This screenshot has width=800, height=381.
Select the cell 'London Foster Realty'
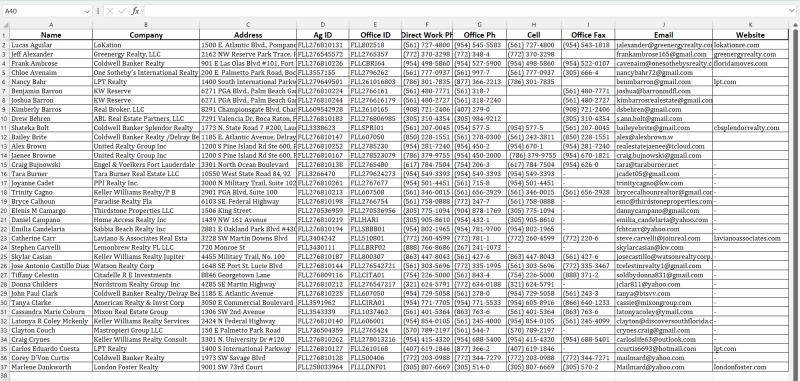[x=146, y=367]
